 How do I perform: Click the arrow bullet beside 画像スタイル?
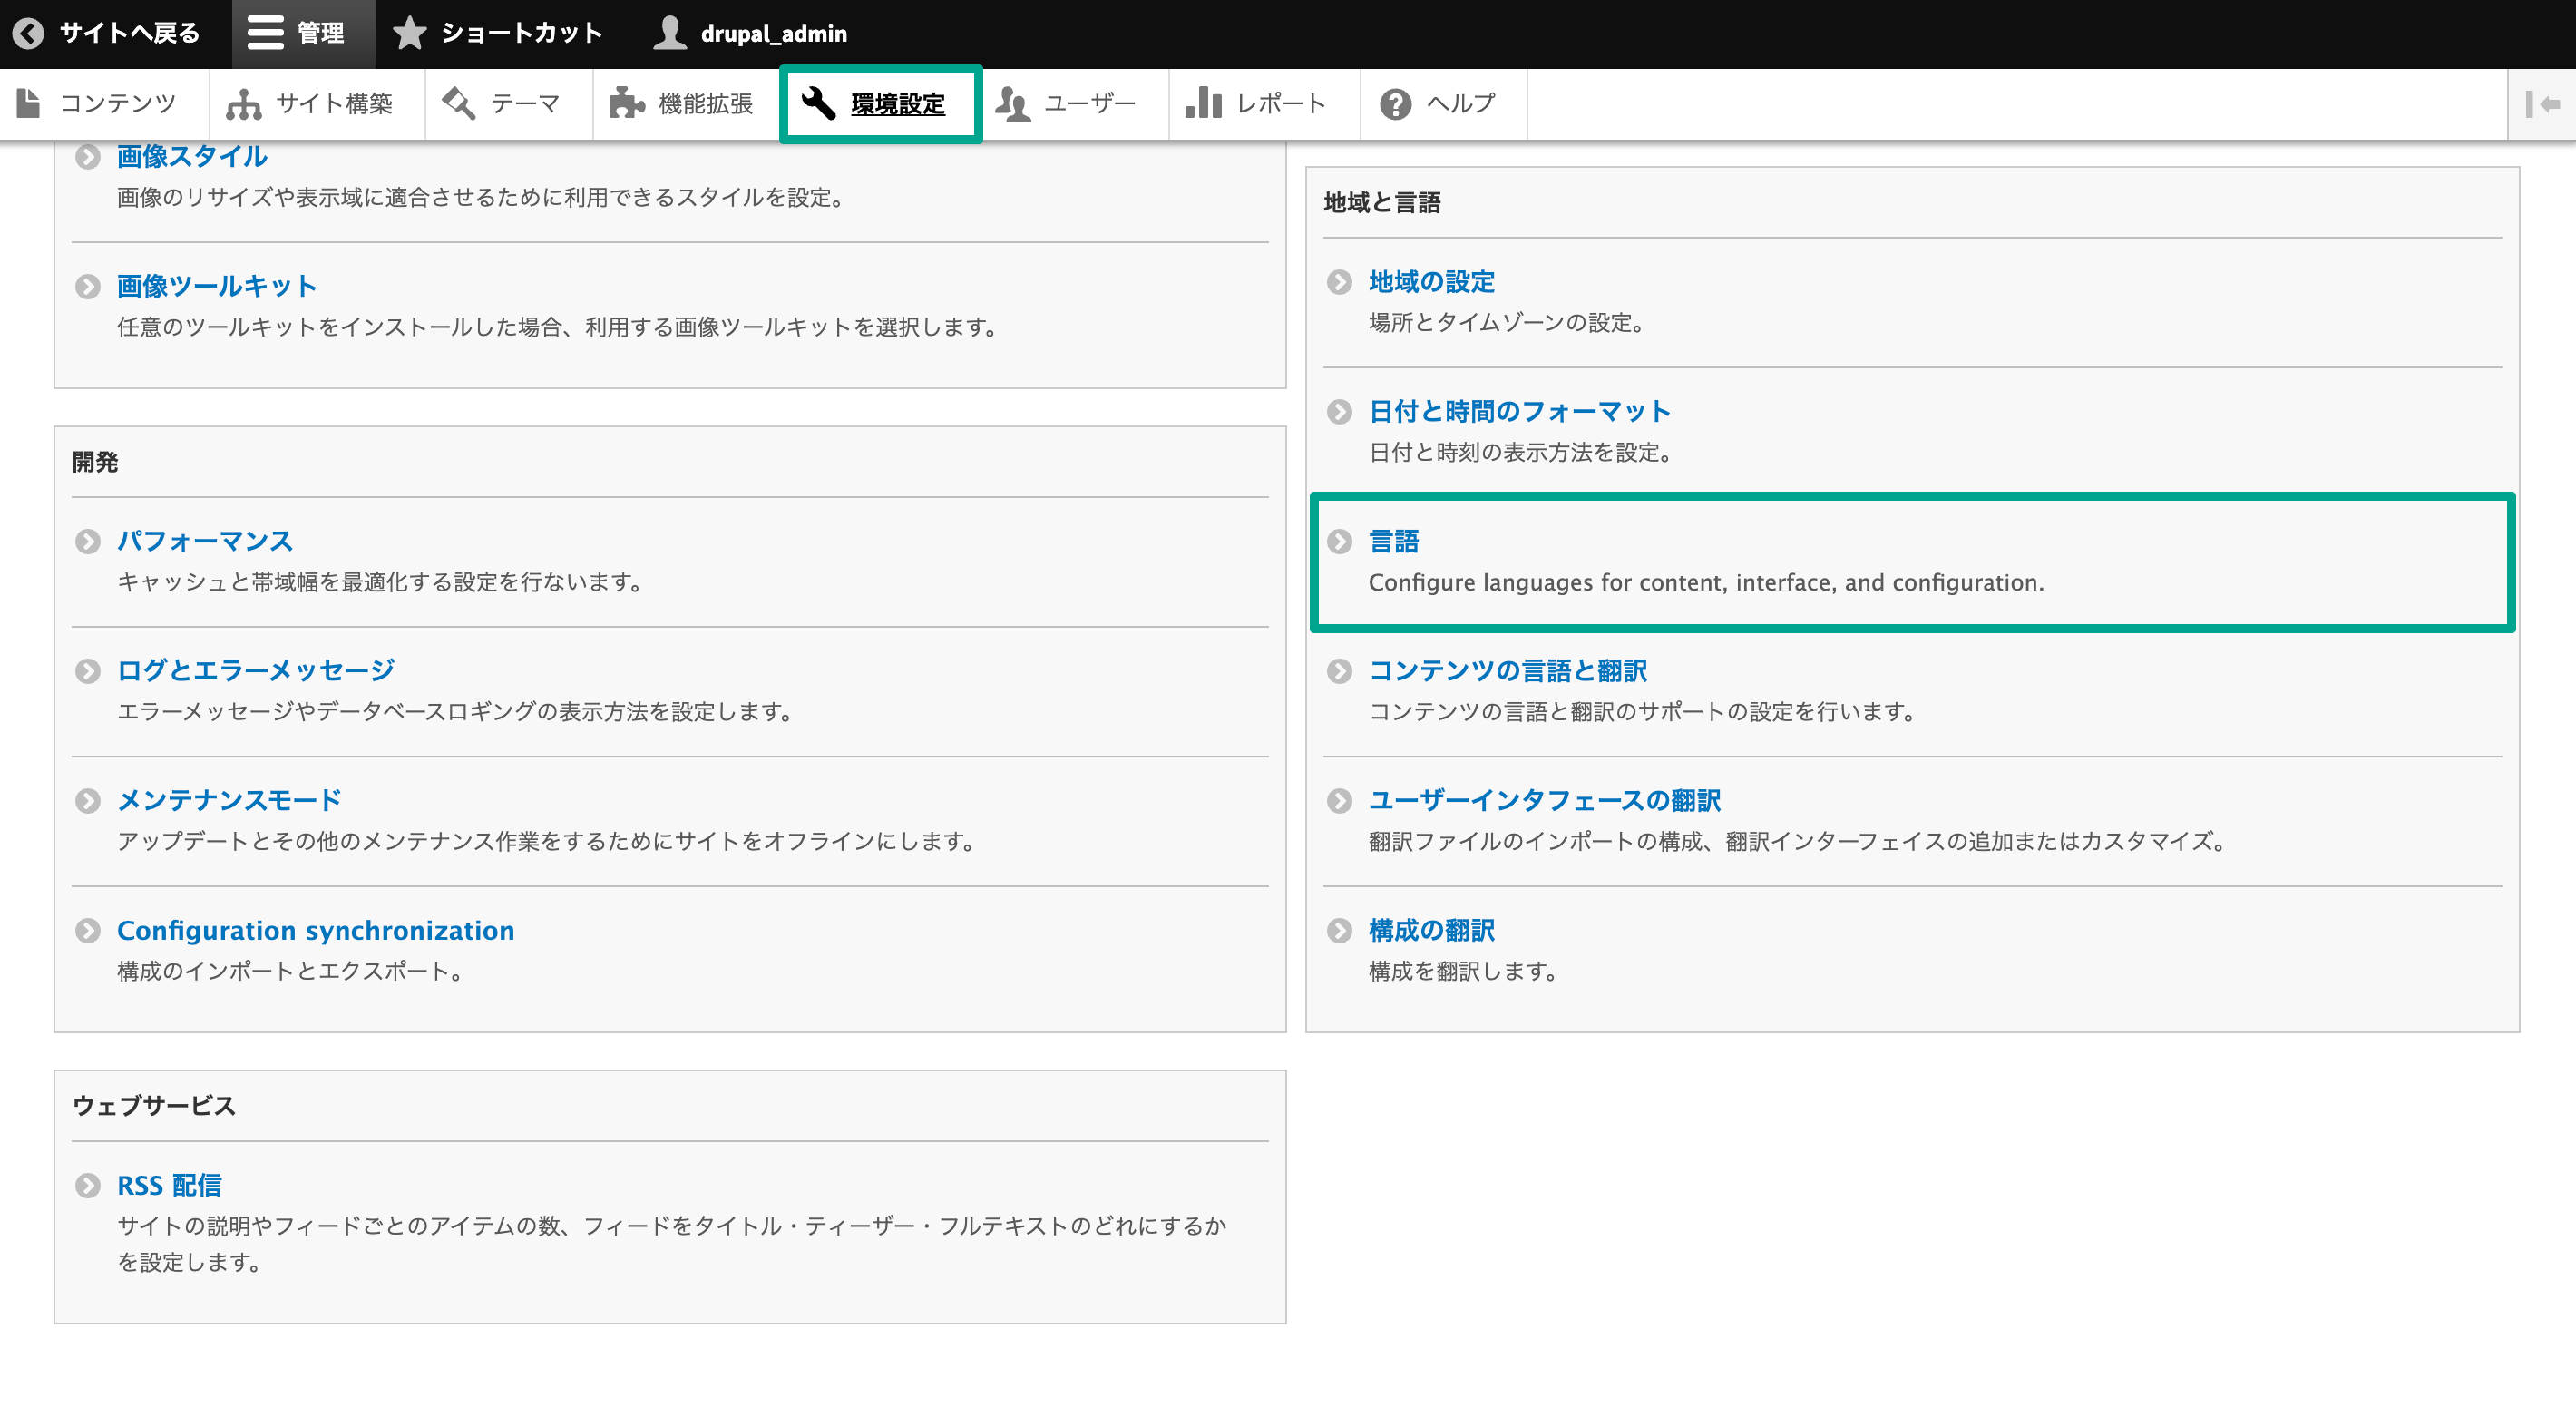(x=88, y=157)
